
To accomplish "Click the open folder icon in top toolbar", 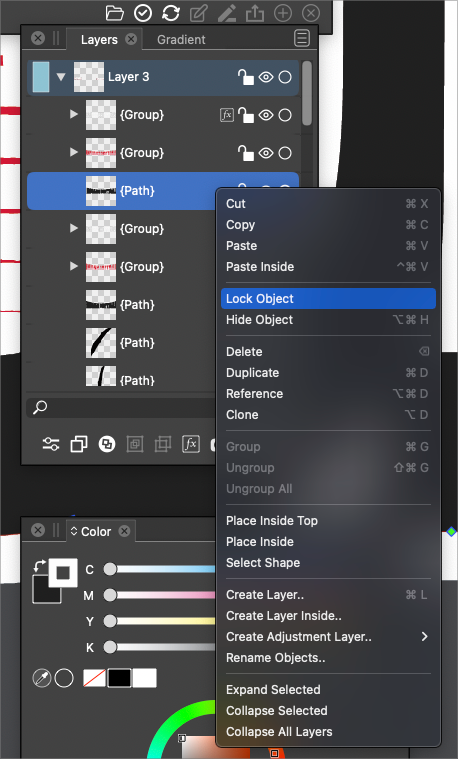I will point(115,13).
